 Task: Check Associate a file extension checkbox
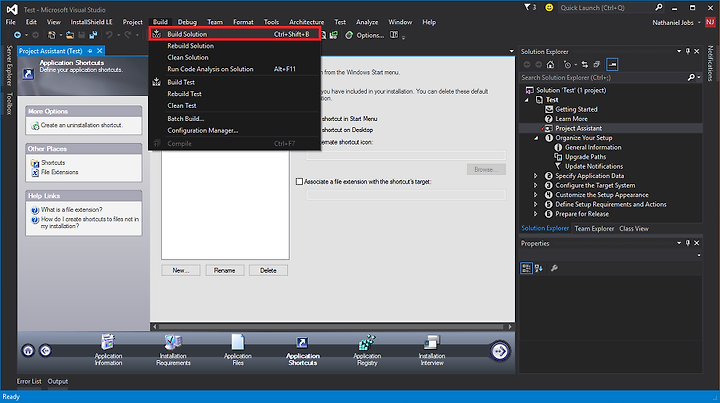pyautogui.click(x=299, y=182)
